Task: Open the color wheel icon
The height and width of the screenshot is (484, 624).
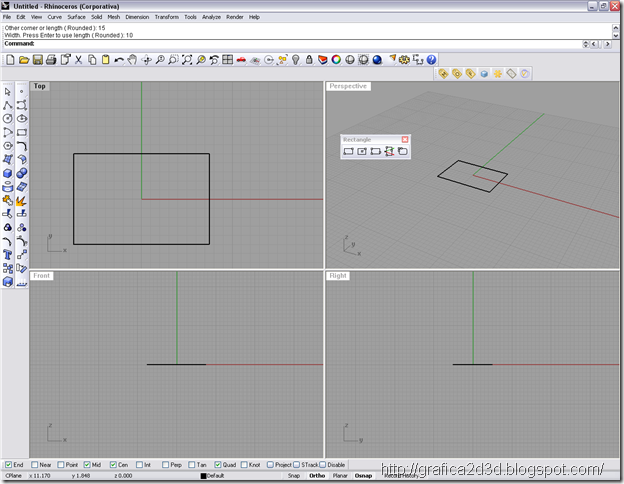Action: (x=336, y=60)
